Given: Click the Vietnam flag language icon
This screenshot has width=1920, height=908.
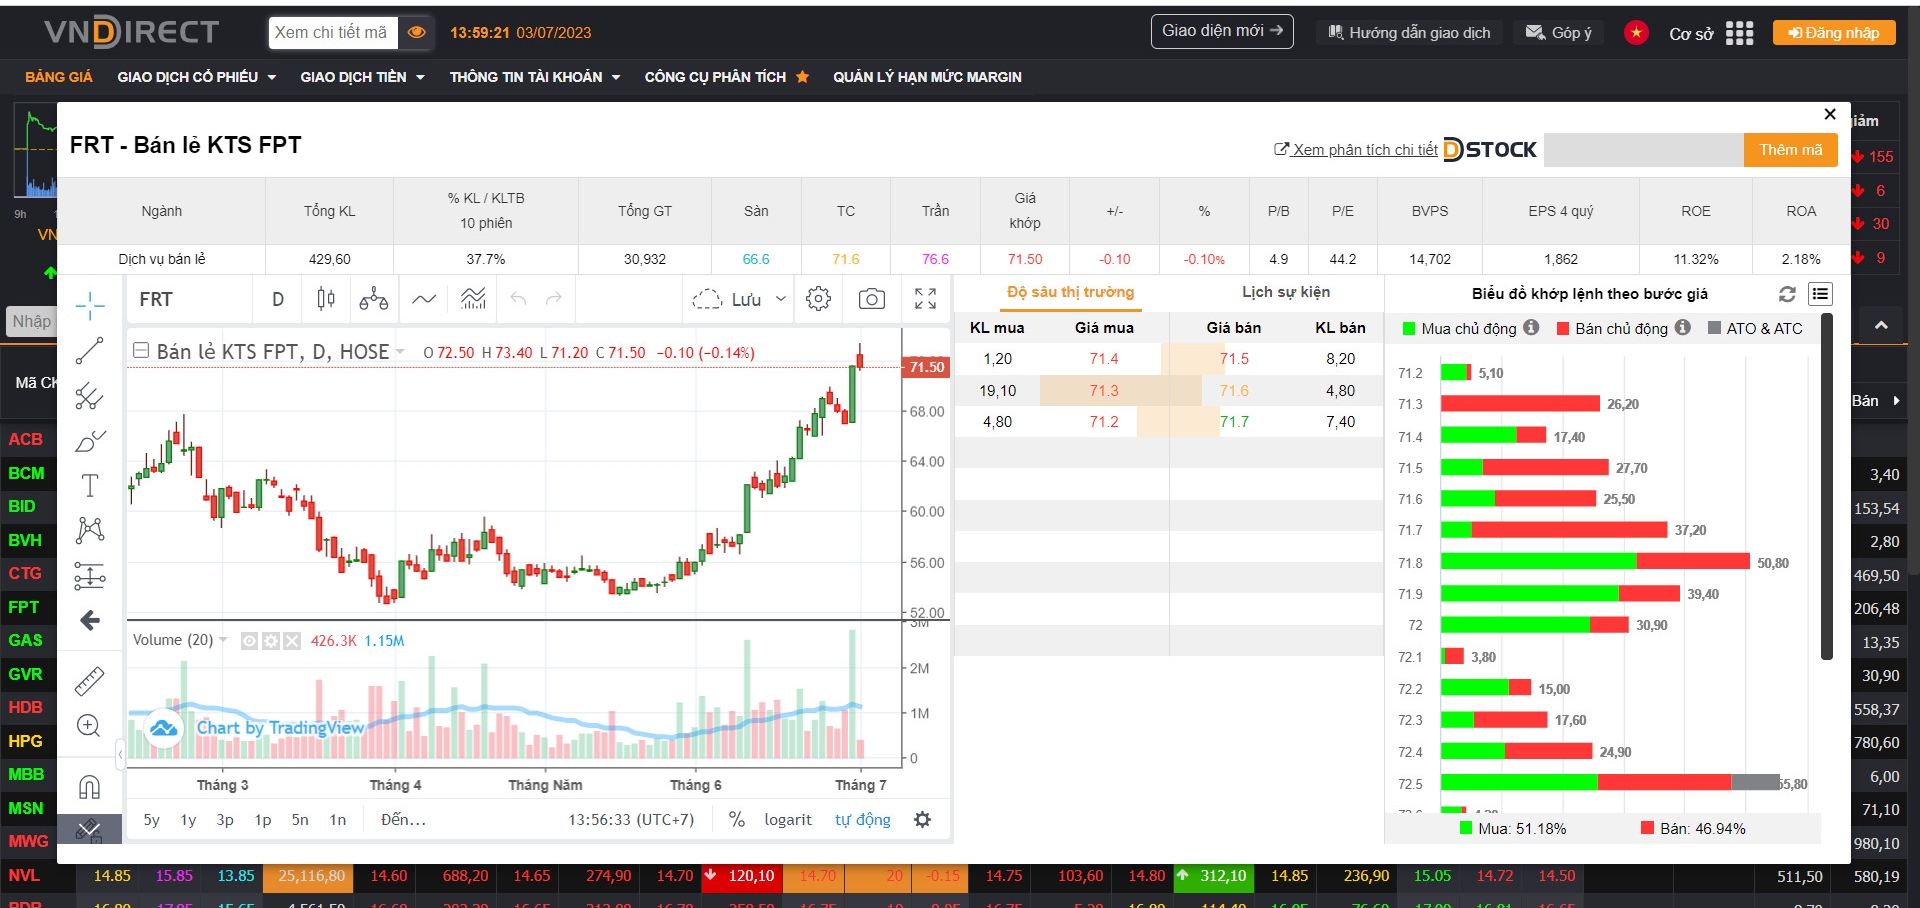Looking at the screenshot, I should (1637, 33).
